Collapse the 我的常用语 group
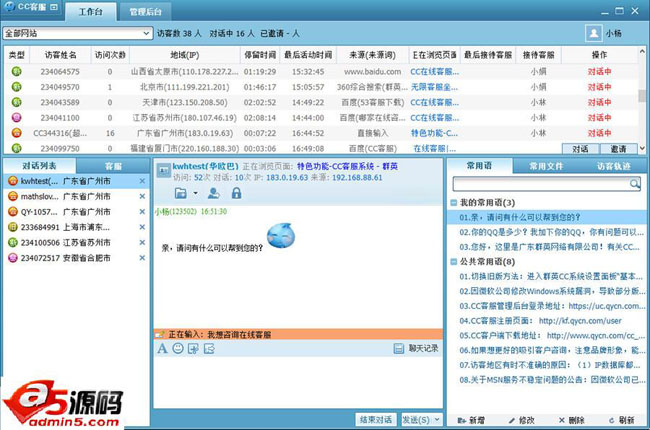The height and width of the screenshot is (430, 650). click(x=454, y=203)
